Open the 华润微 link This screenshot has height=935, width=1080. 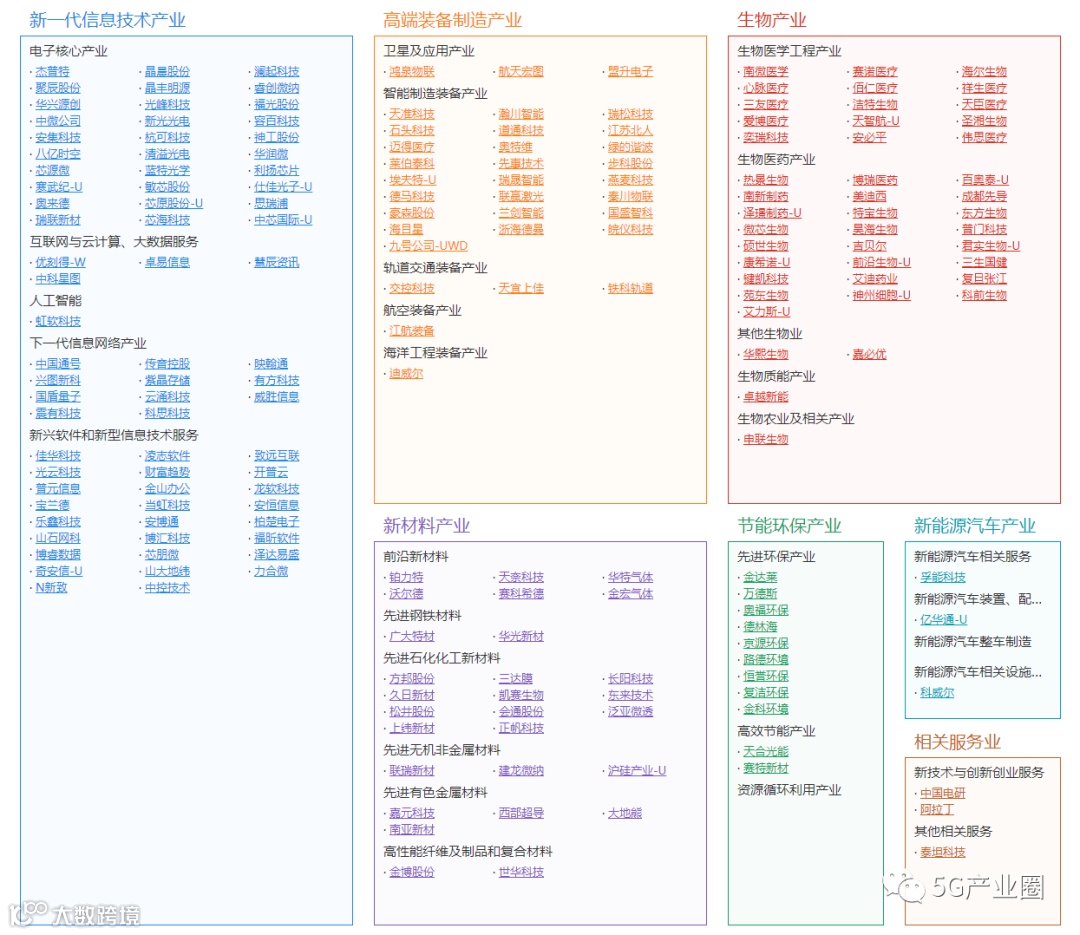(x=271, y=154)
